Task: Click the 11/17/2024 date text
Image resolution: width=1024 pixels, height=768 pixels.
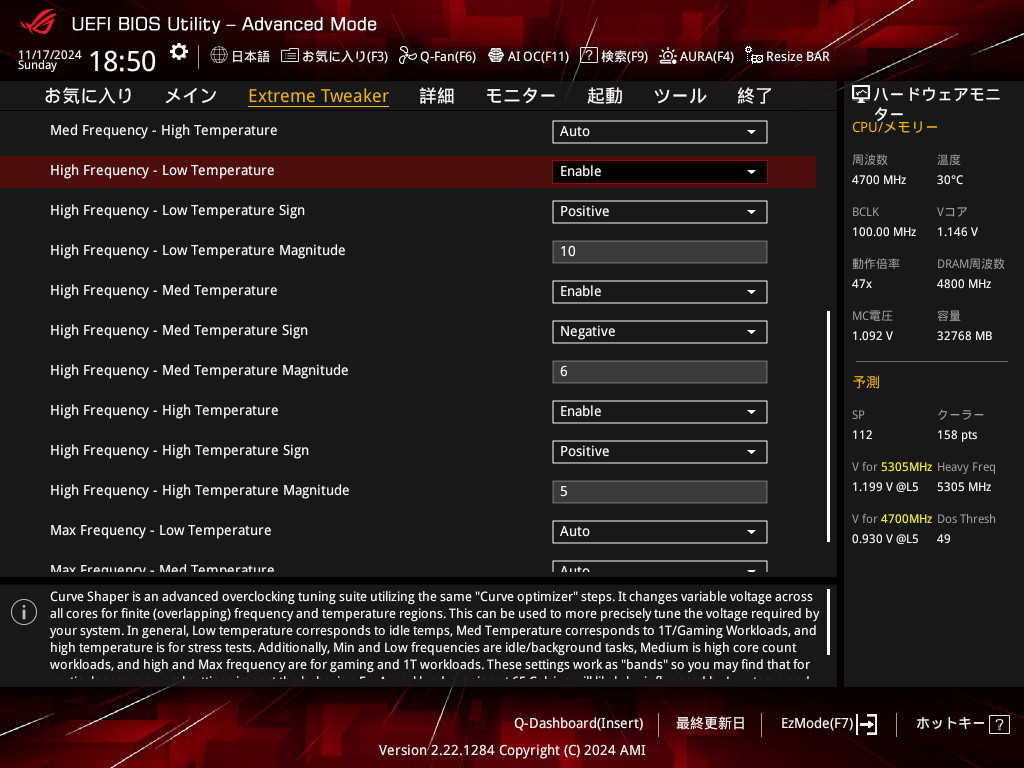Action: (x=49, y=54)
